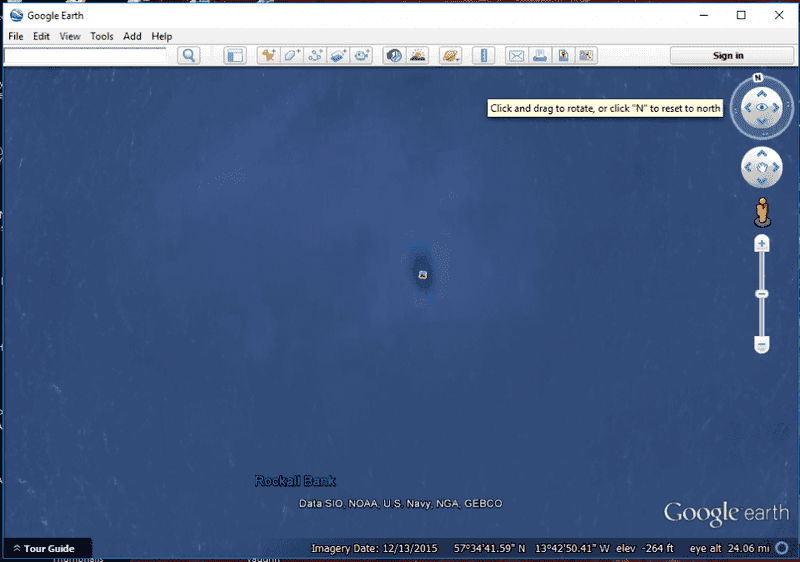
Task: Open the View menu
Action: coord(70,36)
